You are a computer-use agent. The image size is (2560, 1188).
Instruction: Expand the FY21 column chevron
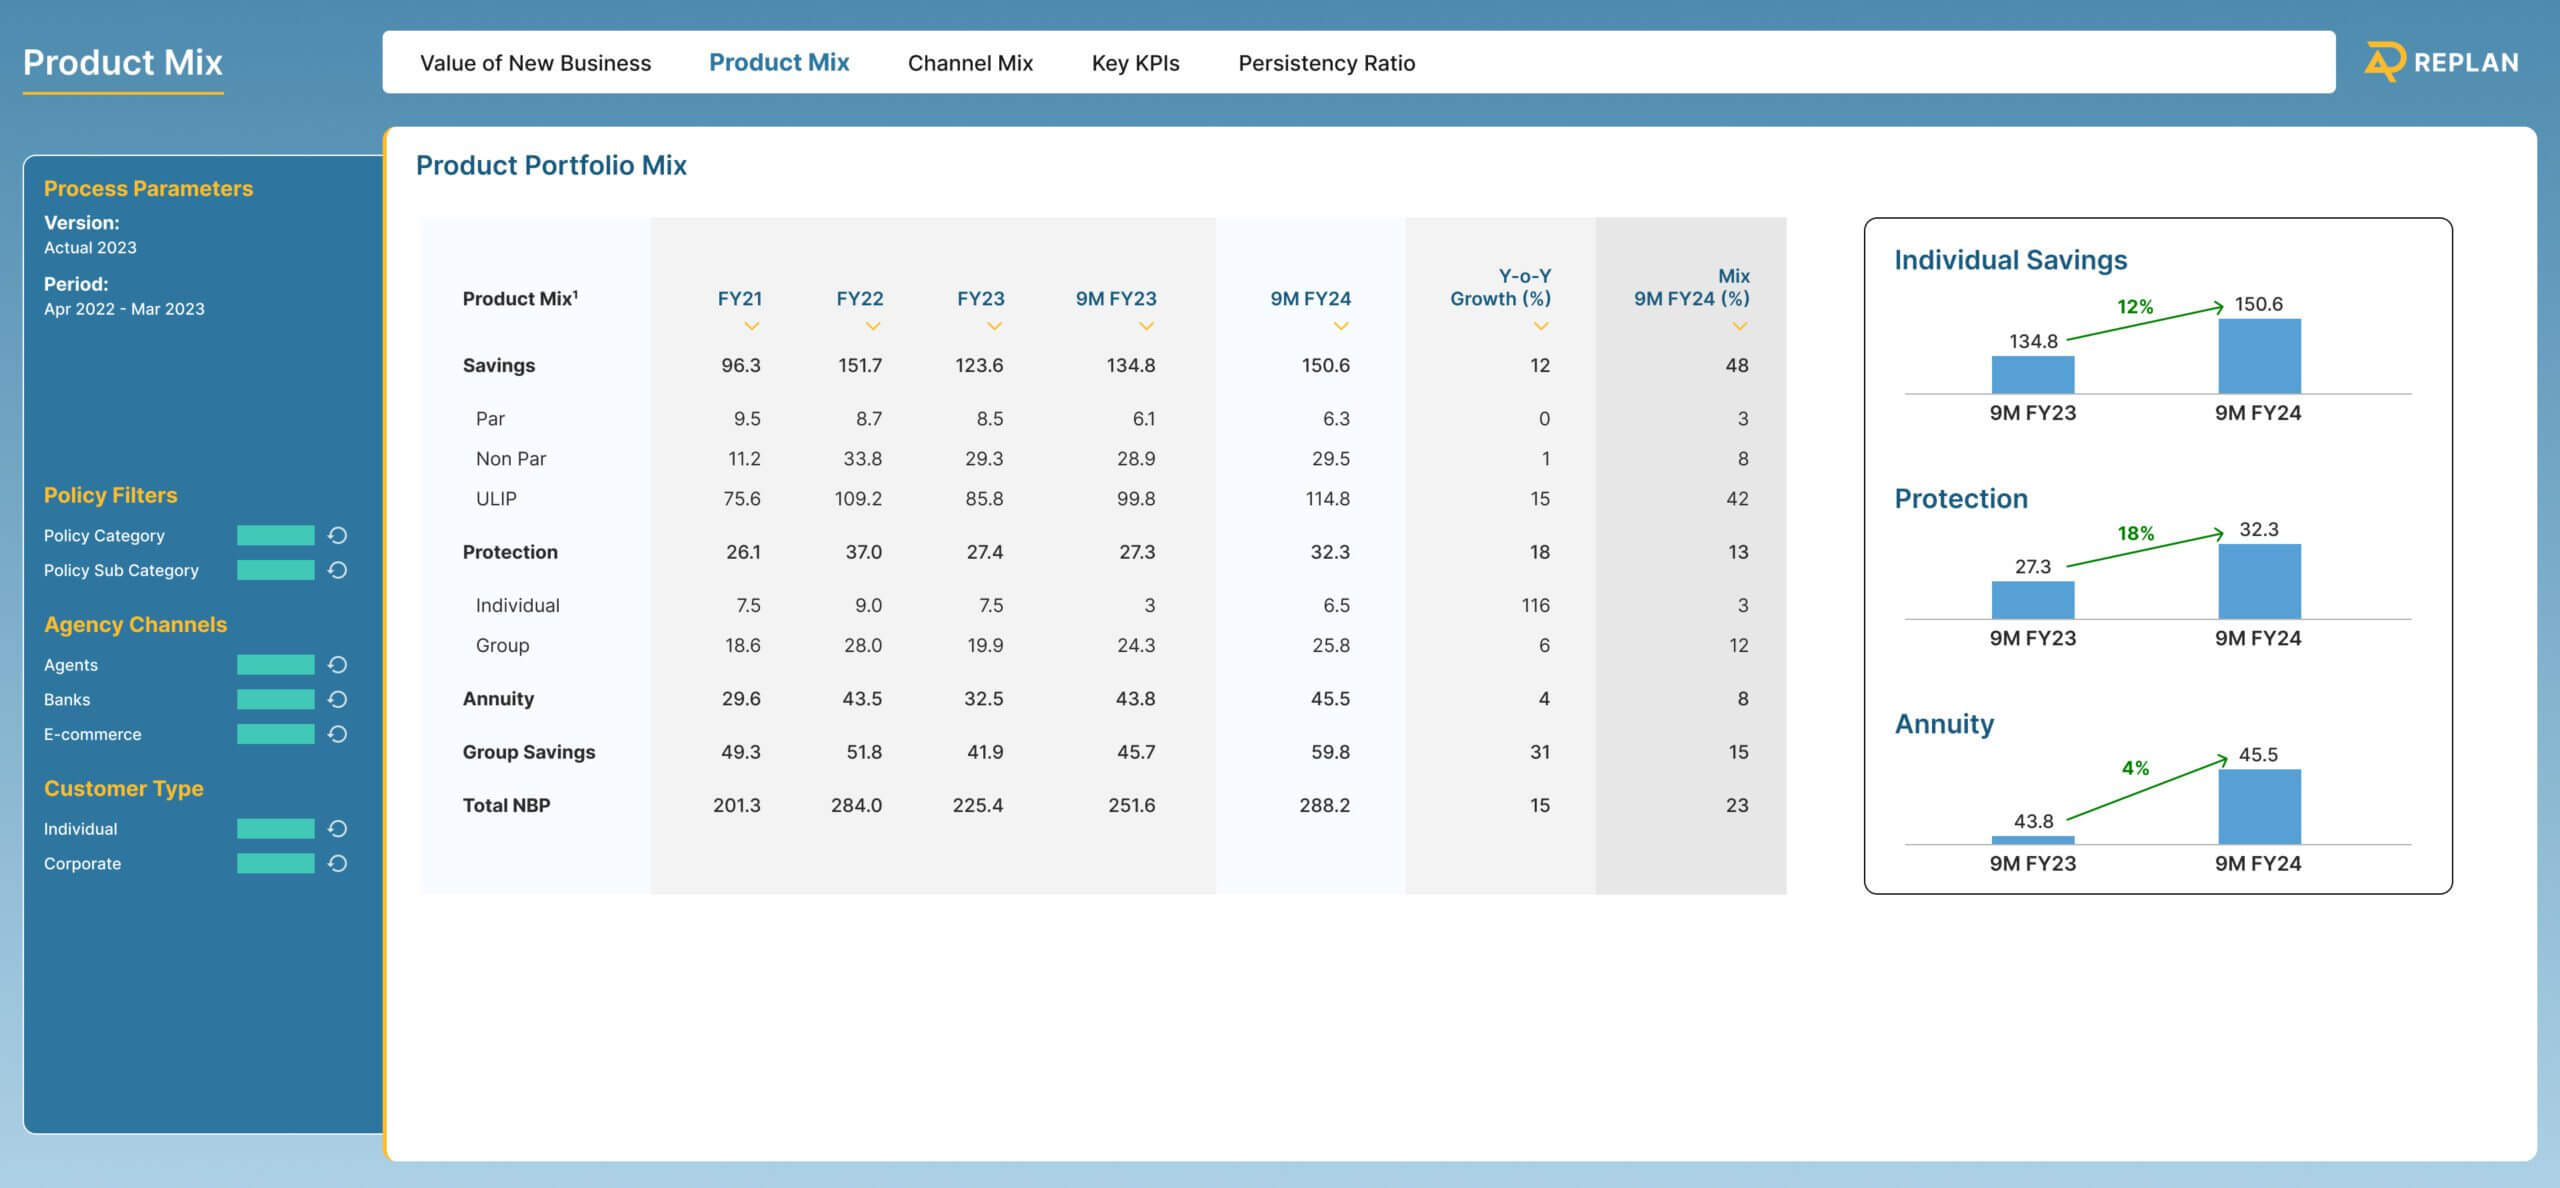click(752, 326)
